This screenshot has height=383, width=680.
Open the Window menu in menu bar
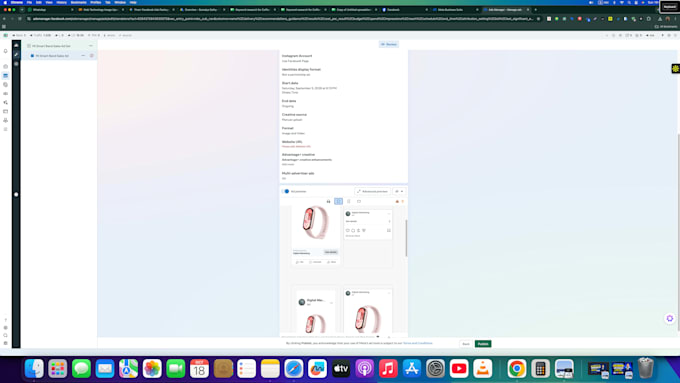click(120, 2)
